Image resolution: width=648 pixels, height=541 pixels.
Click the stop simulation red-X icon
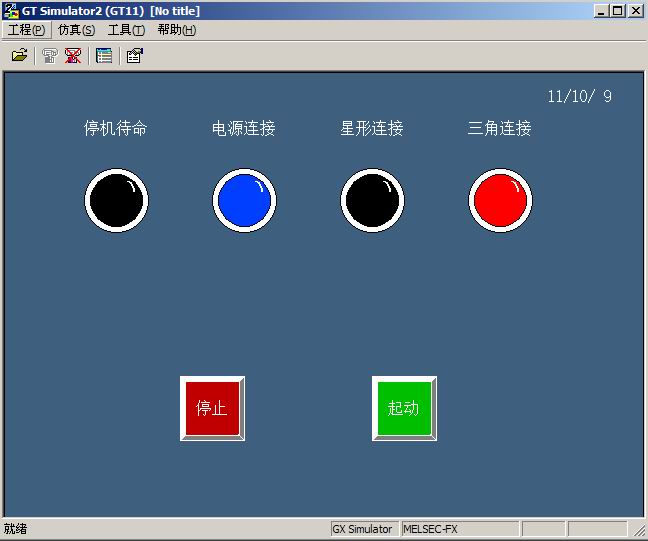[x=73, y=56]
